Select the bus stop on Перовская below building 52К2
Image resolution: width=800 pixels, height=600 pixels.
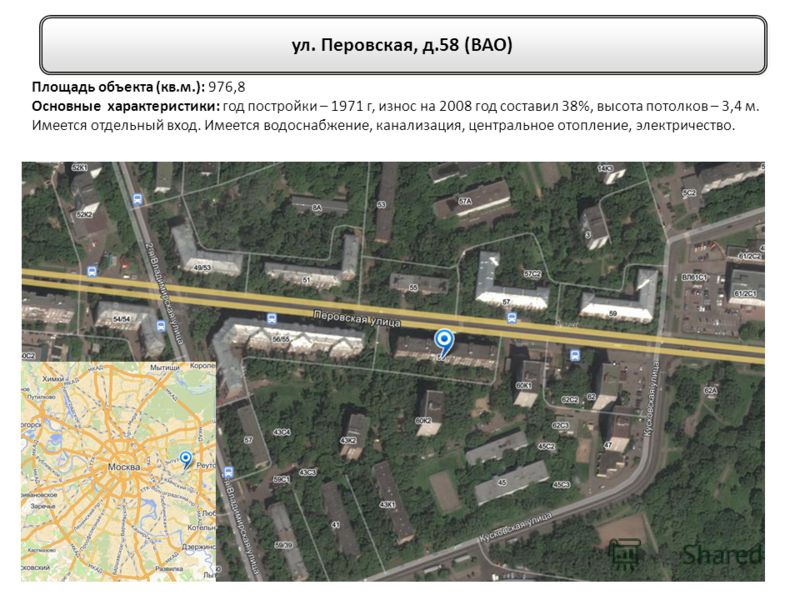pyautogui.click(x=92, y=271)
